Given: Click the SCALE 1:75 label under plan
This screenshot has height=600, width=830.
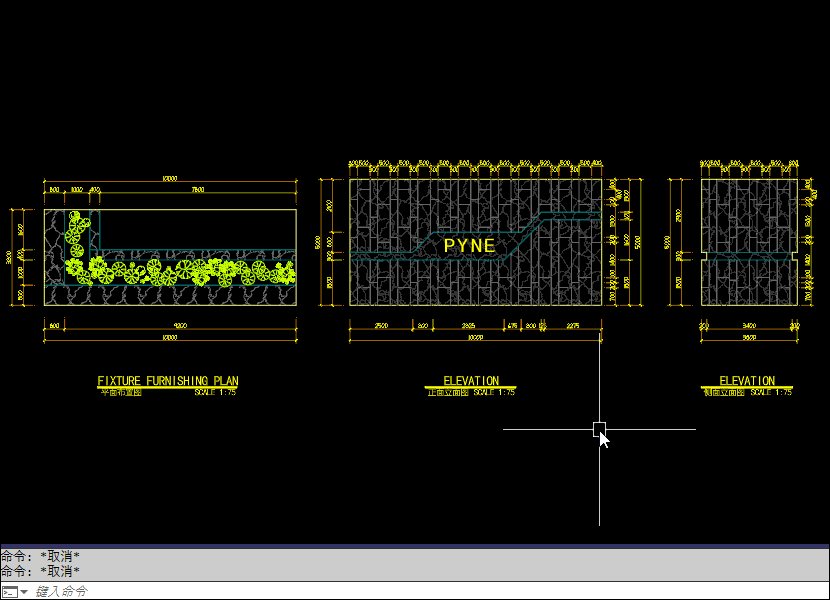Looking at the screenshot, I should coord(216,393).
